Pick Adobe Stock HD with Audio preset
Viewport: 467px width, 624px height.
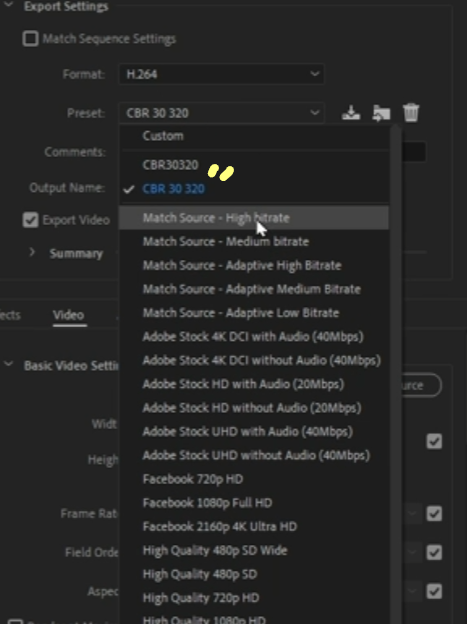click(254, 384)
